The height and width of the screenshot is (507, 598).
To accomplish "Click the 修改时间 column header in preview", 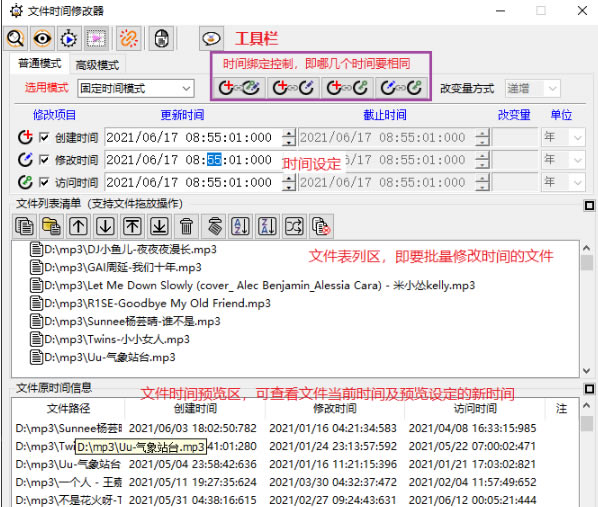I will 334,409.
